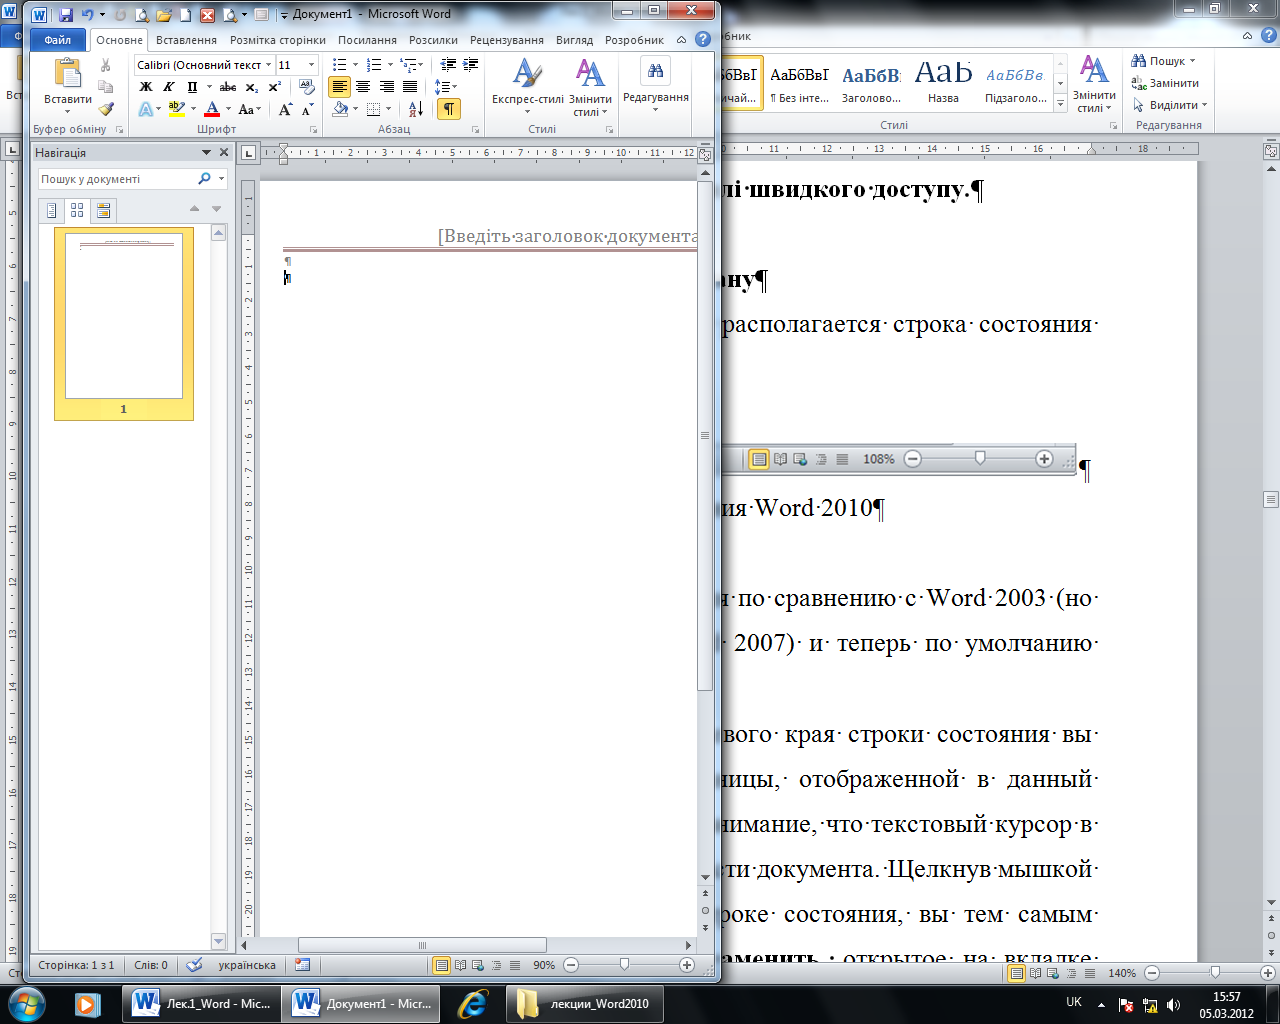Open Експрес-стилі gallery
The image size is (1280, 1024).
click(528, 87)
